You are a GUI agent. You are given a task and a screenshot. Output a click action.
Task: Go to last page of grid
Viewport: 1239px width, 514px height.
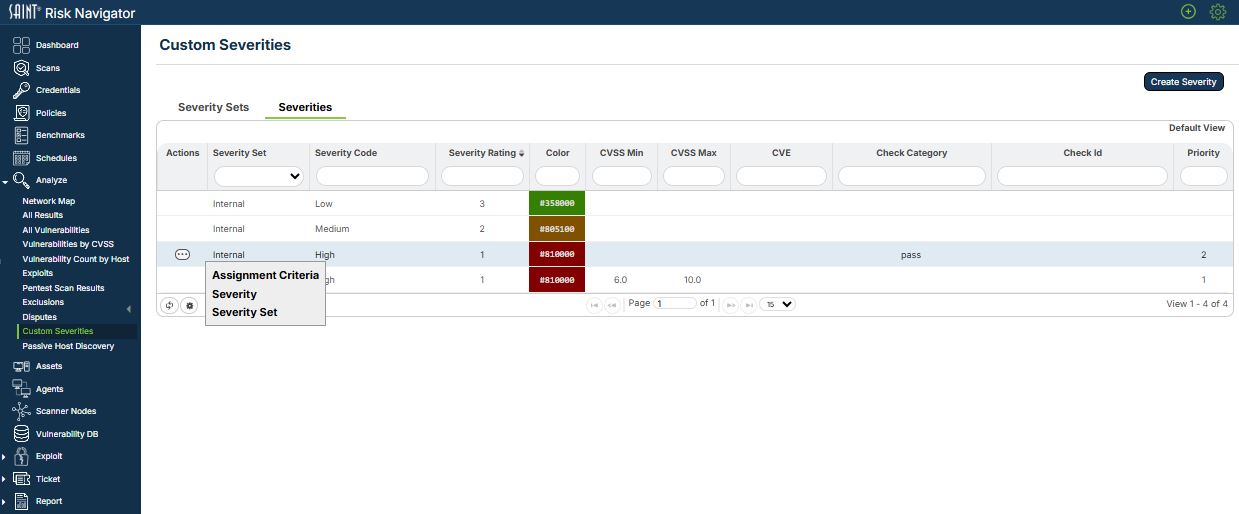[748, 304]
